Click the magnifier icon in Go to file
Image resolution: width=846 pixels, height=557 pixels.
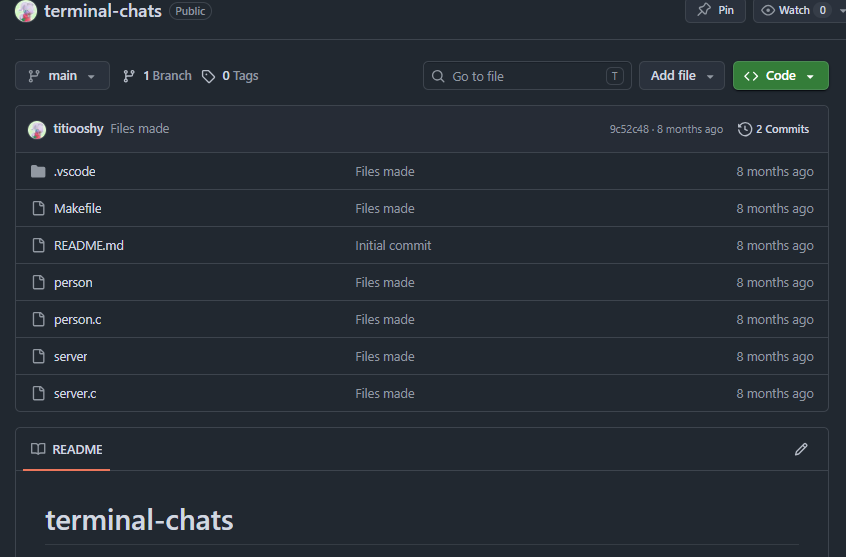[438, 76]
